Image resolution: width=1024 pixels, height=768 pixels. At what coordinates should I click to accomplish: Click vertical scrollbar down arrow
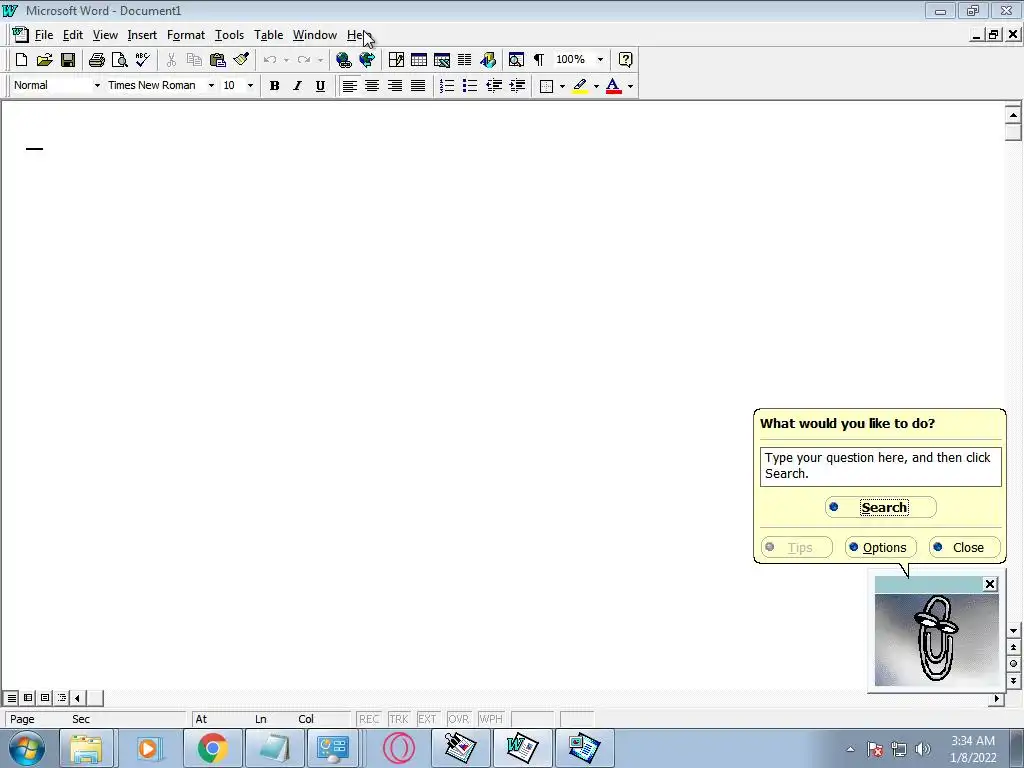pos(1013,631)
